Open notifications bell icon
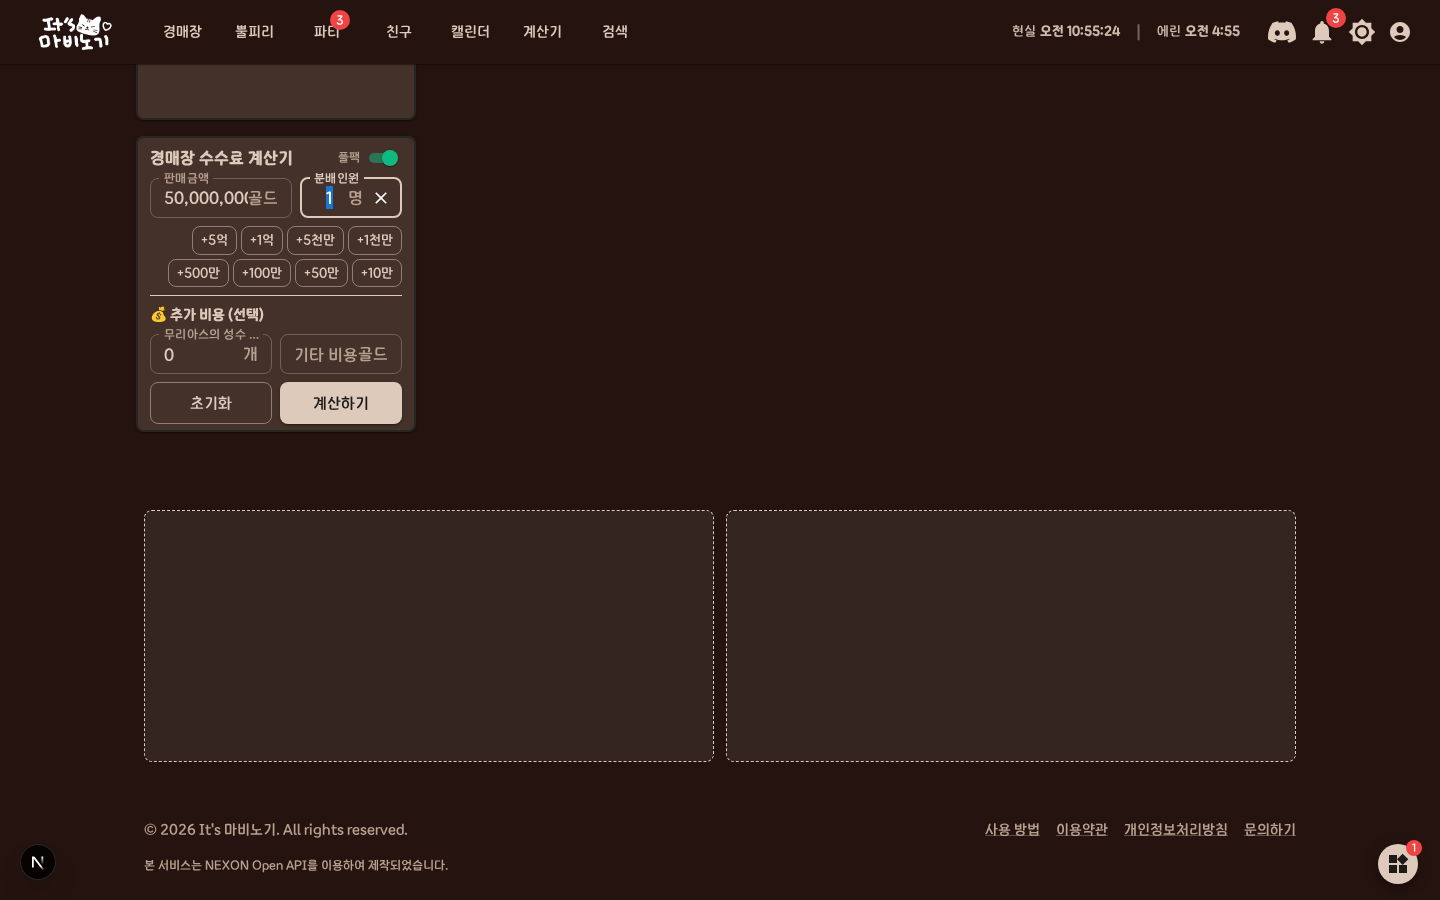 [x=1322, y=32]
